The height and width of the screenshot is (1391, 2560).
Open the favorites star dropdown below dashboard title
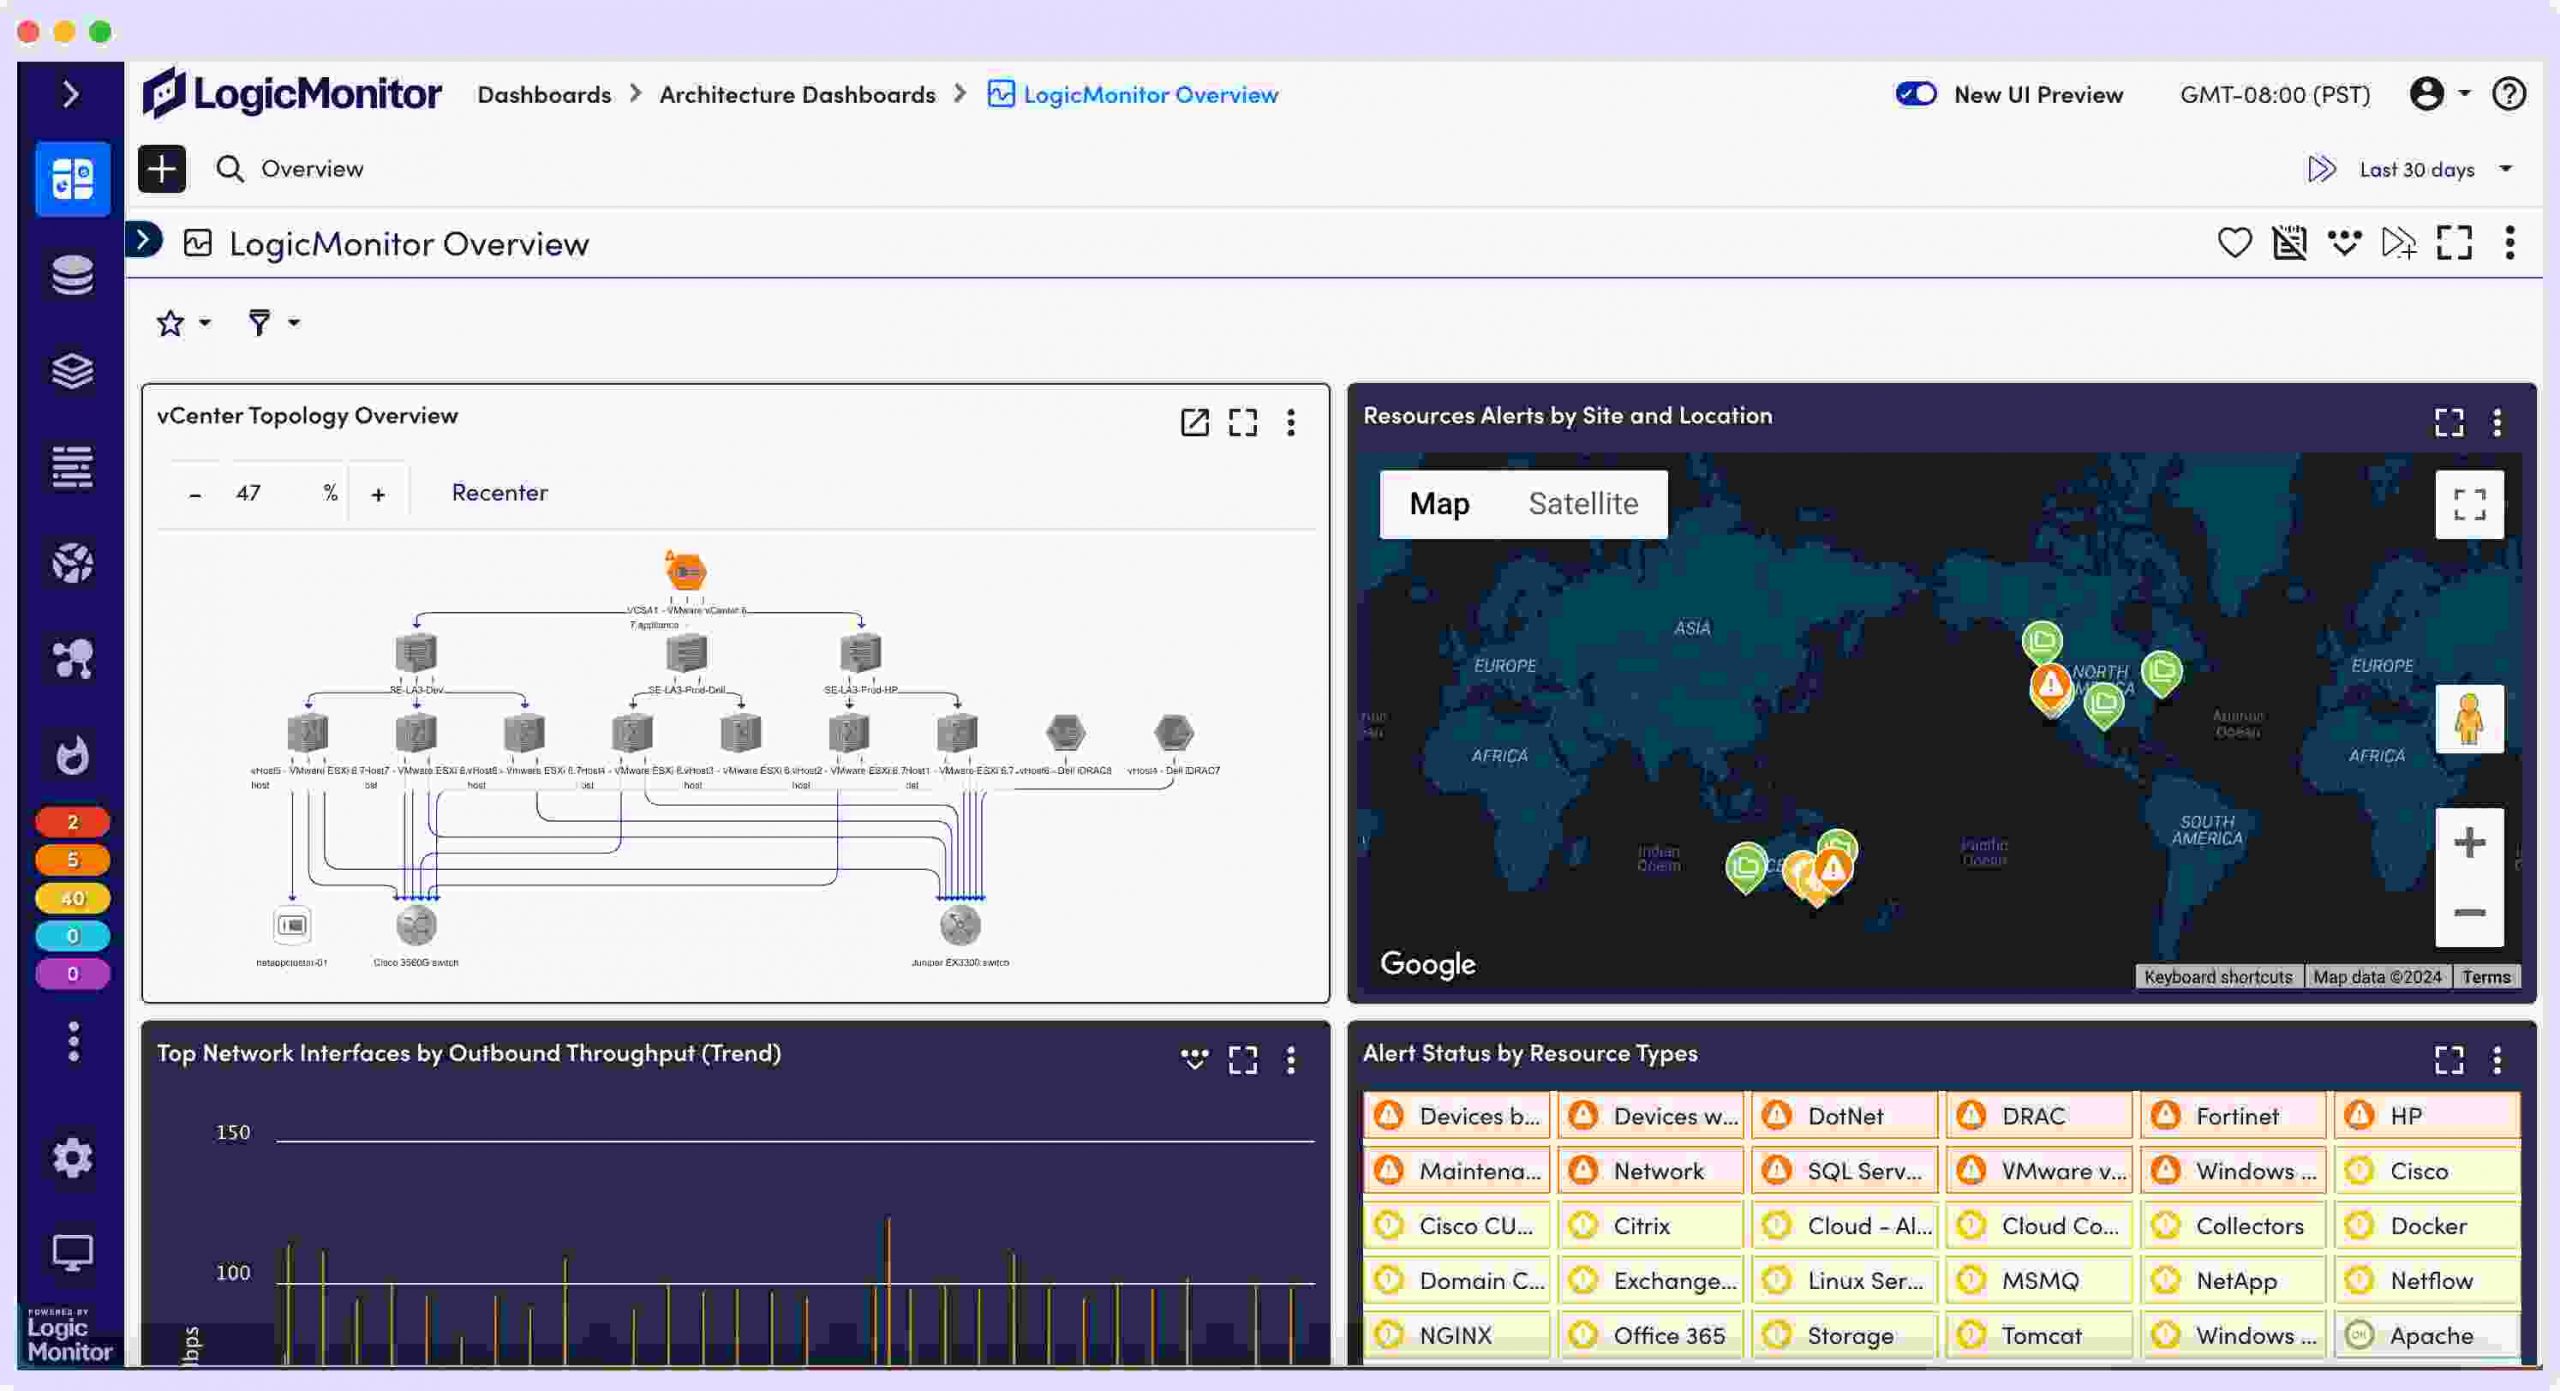181,322
